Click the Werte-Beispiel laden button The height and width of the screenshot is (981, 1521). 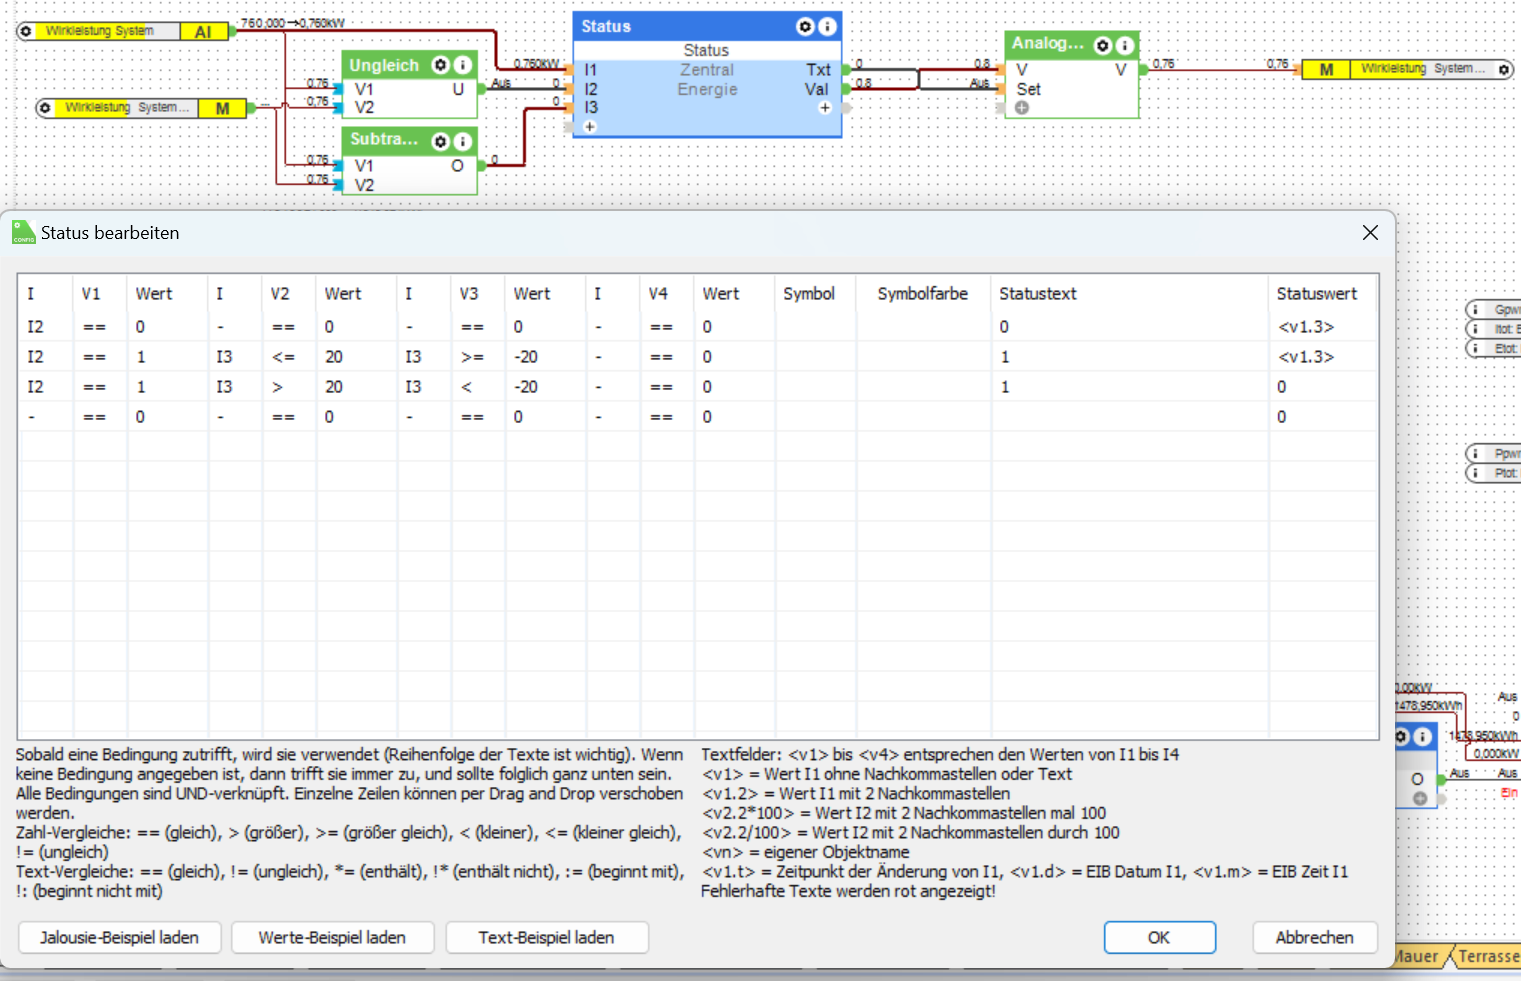click(x=332, y=938)
